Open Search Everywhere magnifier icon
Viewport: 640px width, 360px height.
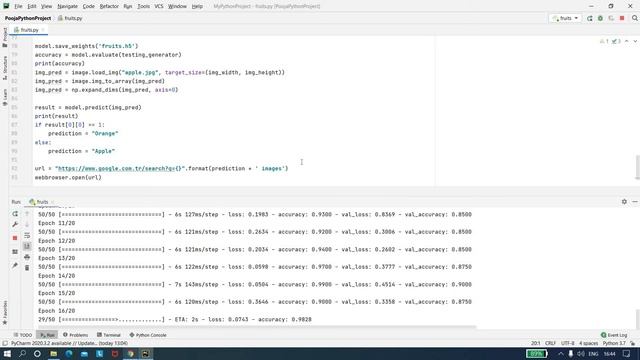[635, 18]
